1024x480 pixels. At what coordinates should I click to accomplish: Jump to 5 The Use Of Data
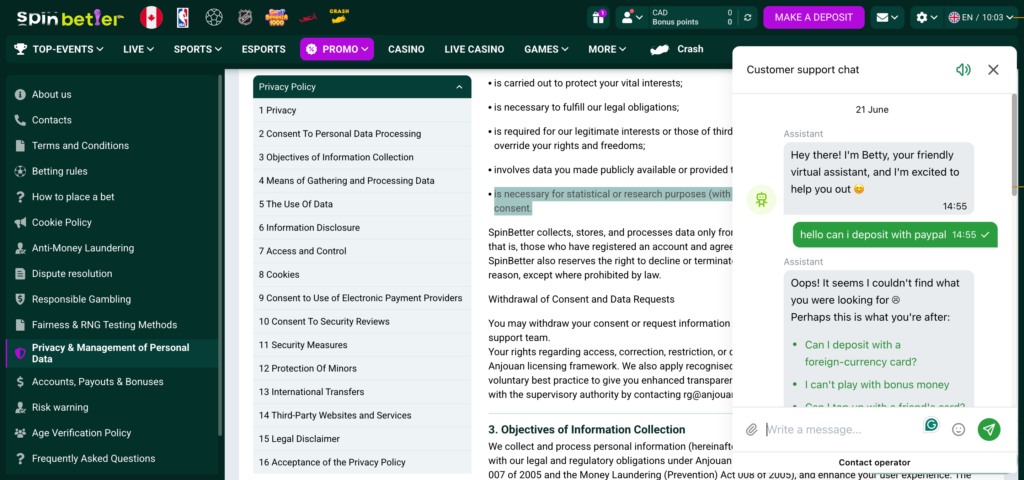pyautogui.click(x=362, y=204)
